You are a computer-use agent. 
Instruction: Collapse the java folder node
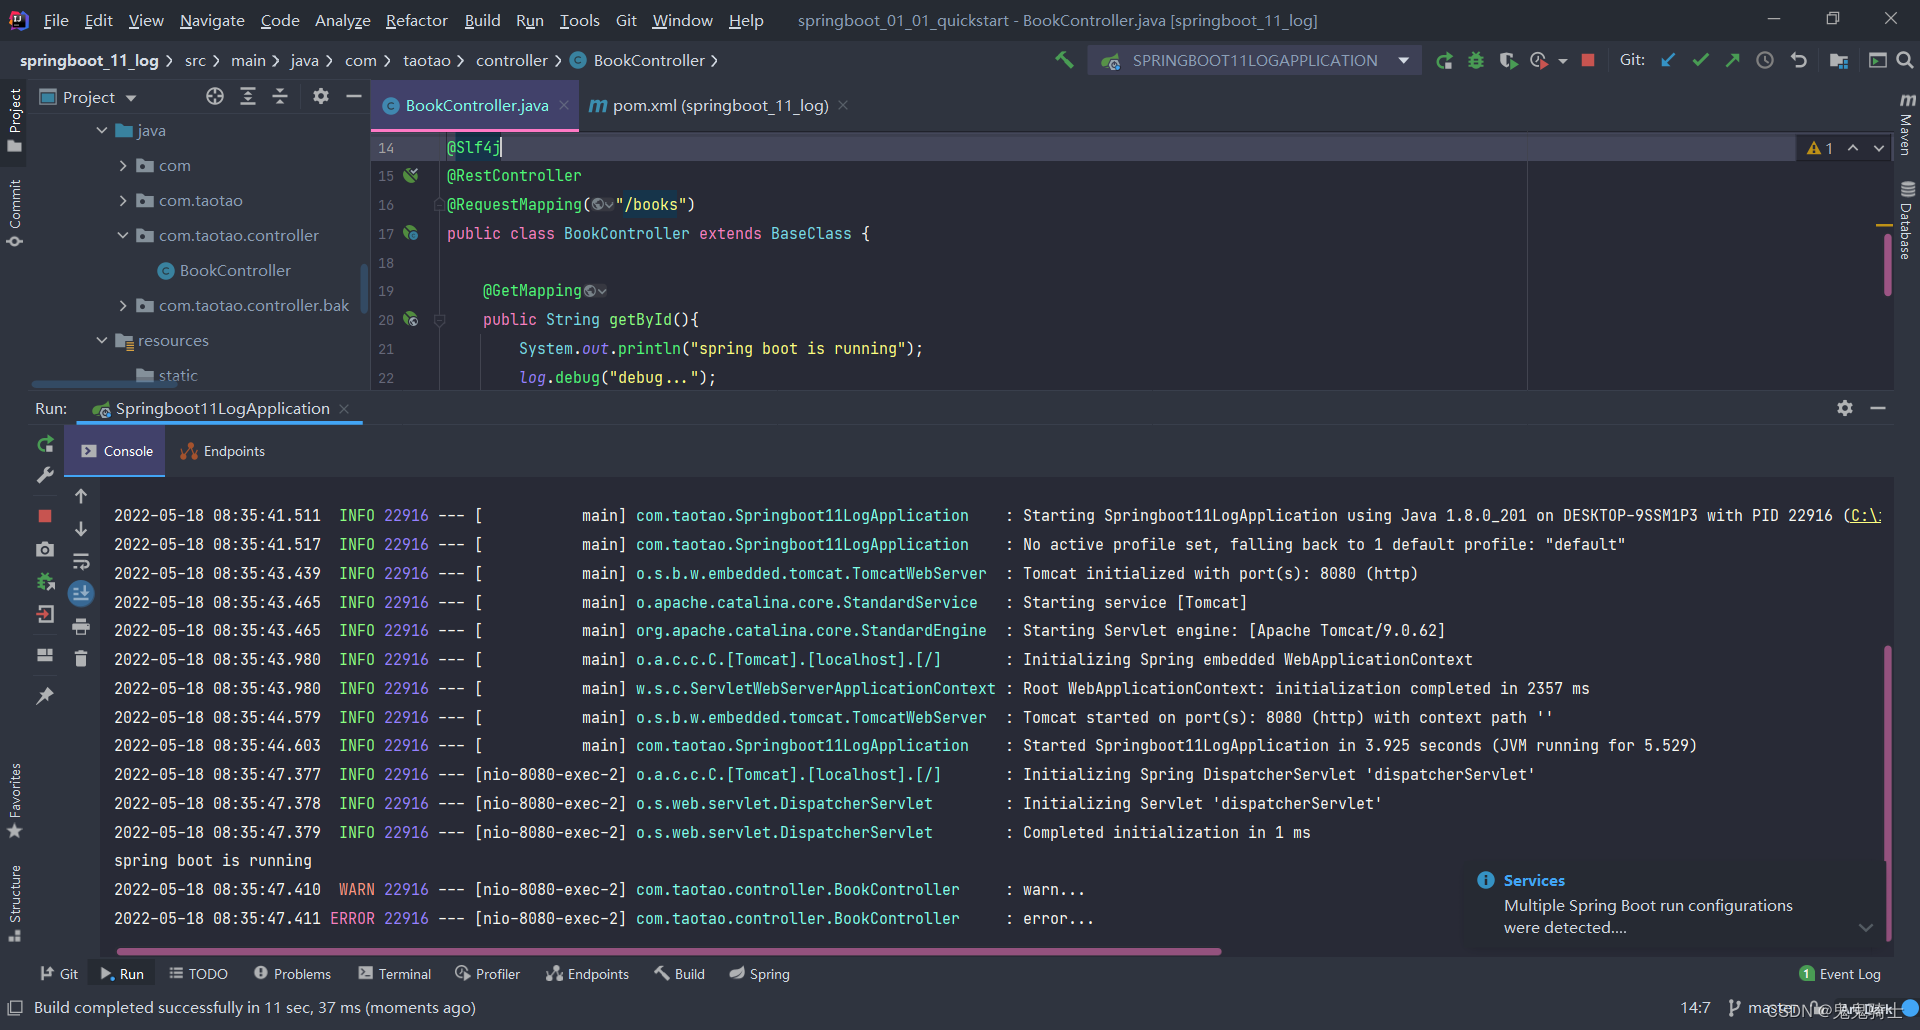click(x=102, y=130)
